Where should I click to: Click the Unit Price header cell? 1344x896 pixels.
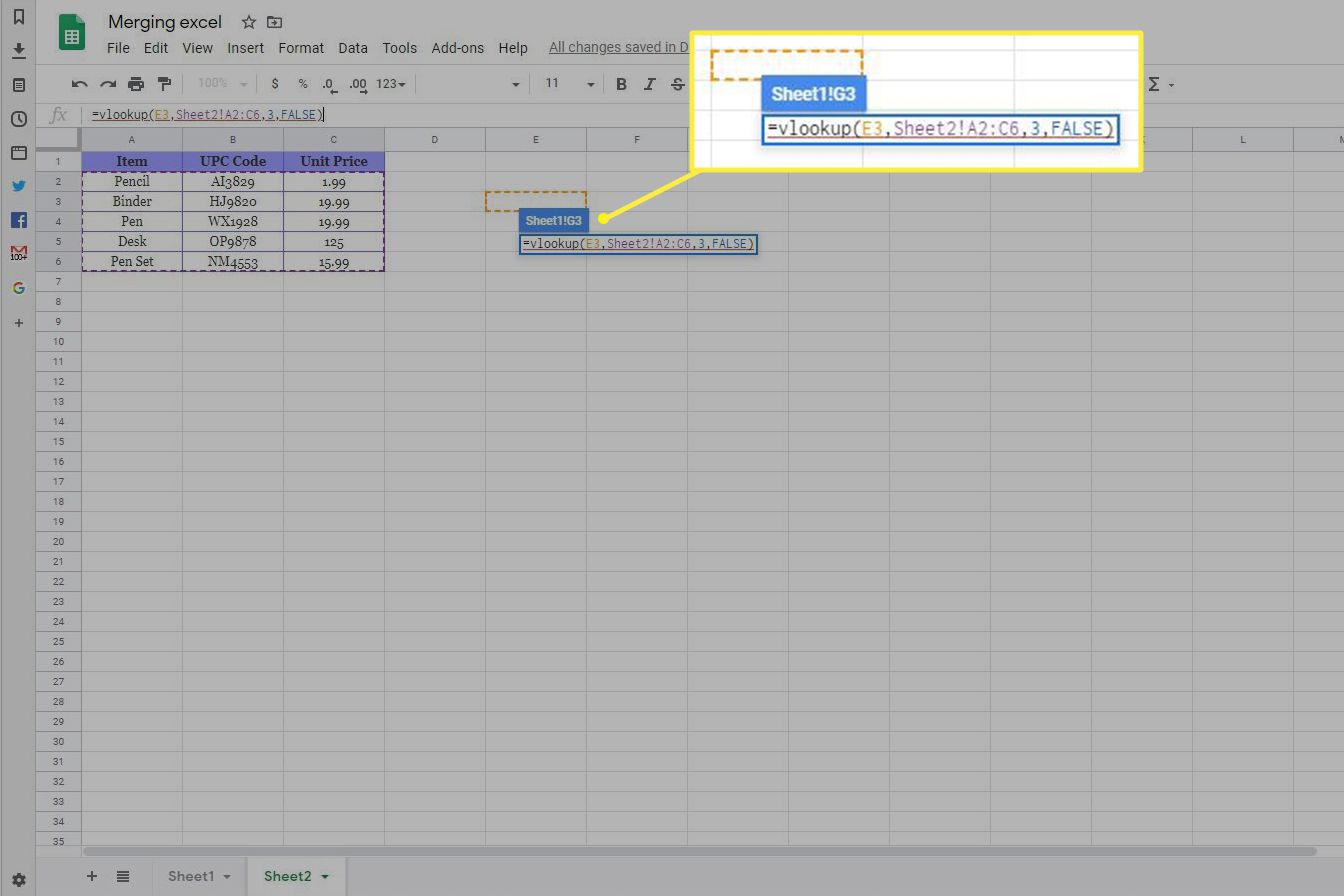[334, 161]
